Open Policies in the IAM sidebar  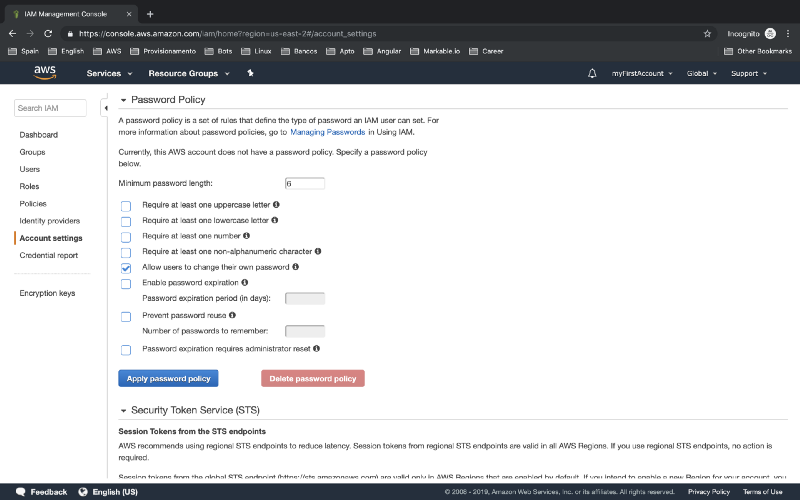point(33,204)
